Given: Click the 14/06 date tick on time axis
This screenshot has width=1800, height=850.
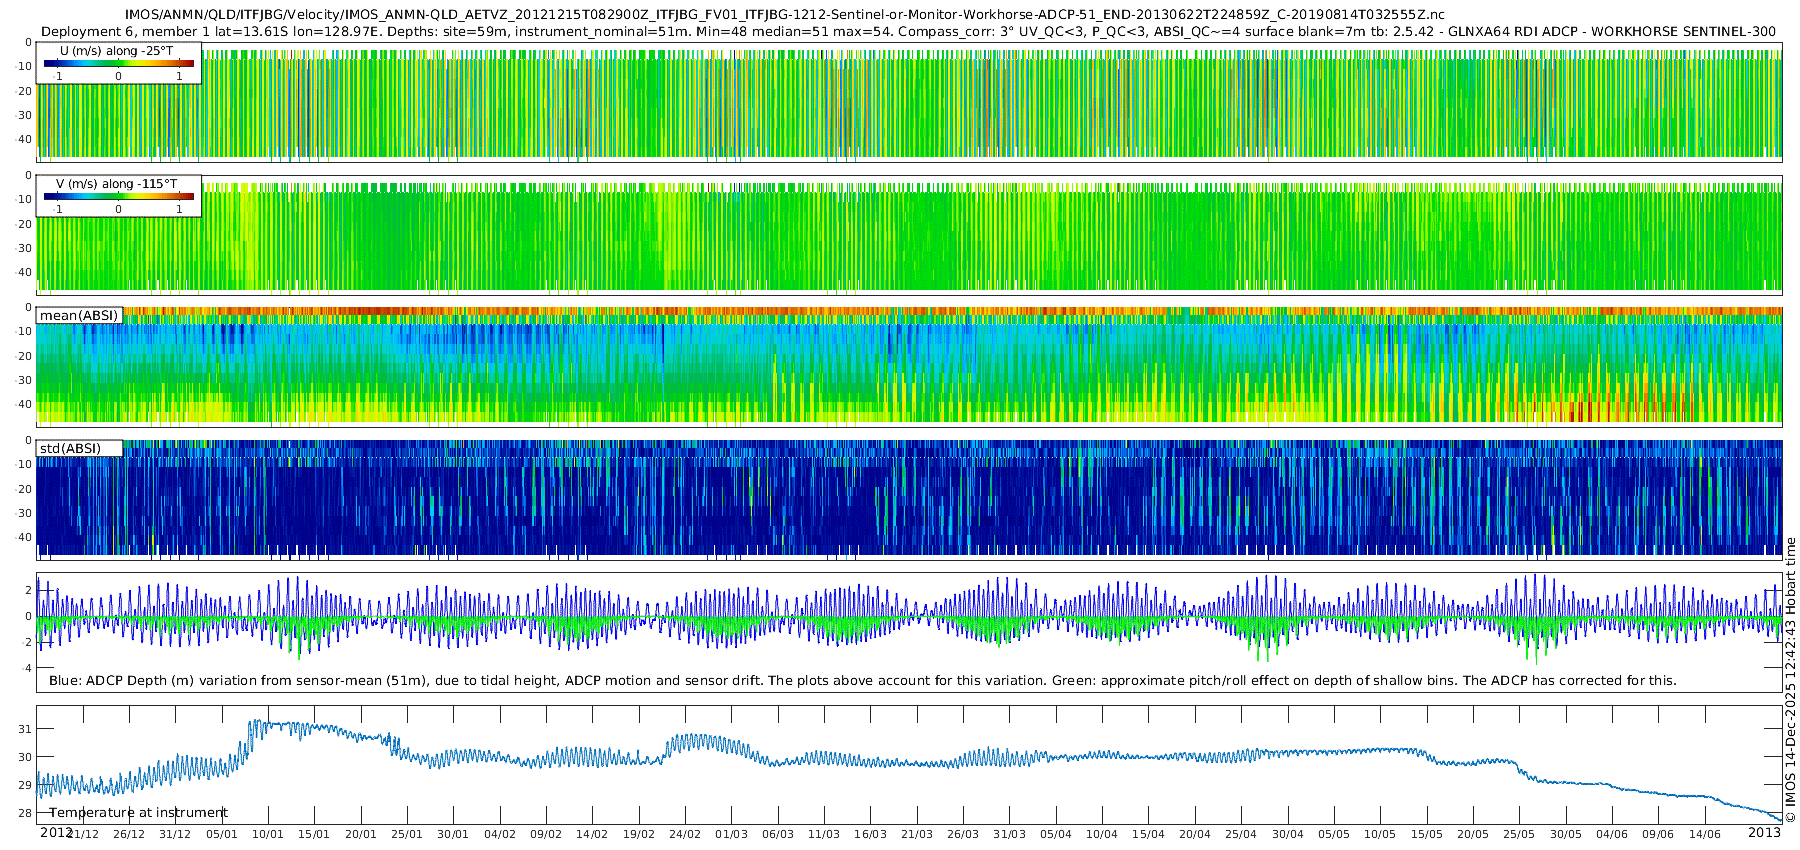Looking at the screenshot, I should tap(1705, 834).
